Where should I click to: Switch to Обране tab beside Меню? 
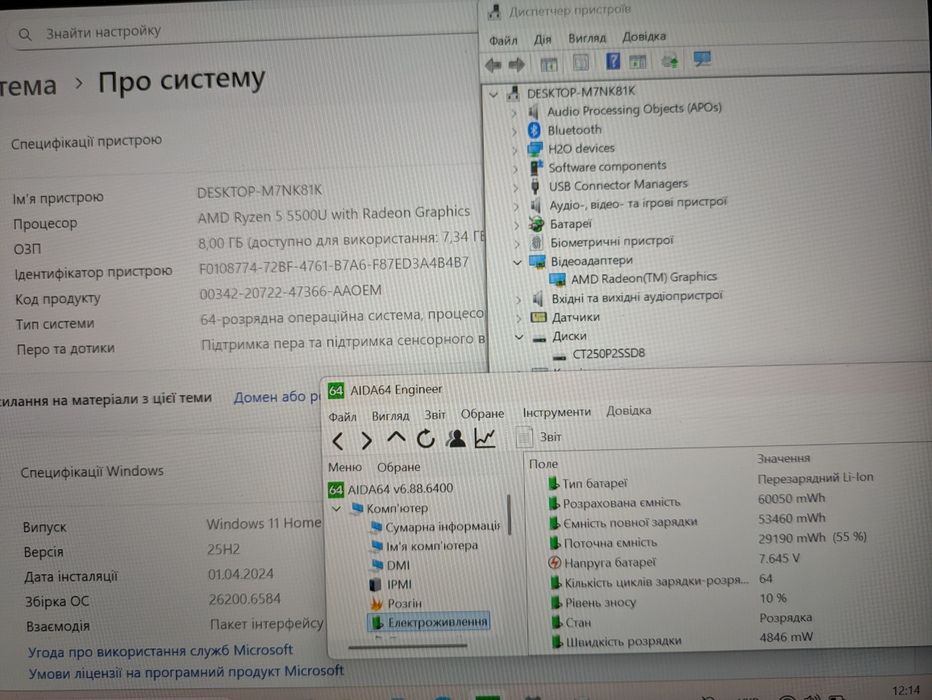398,468
